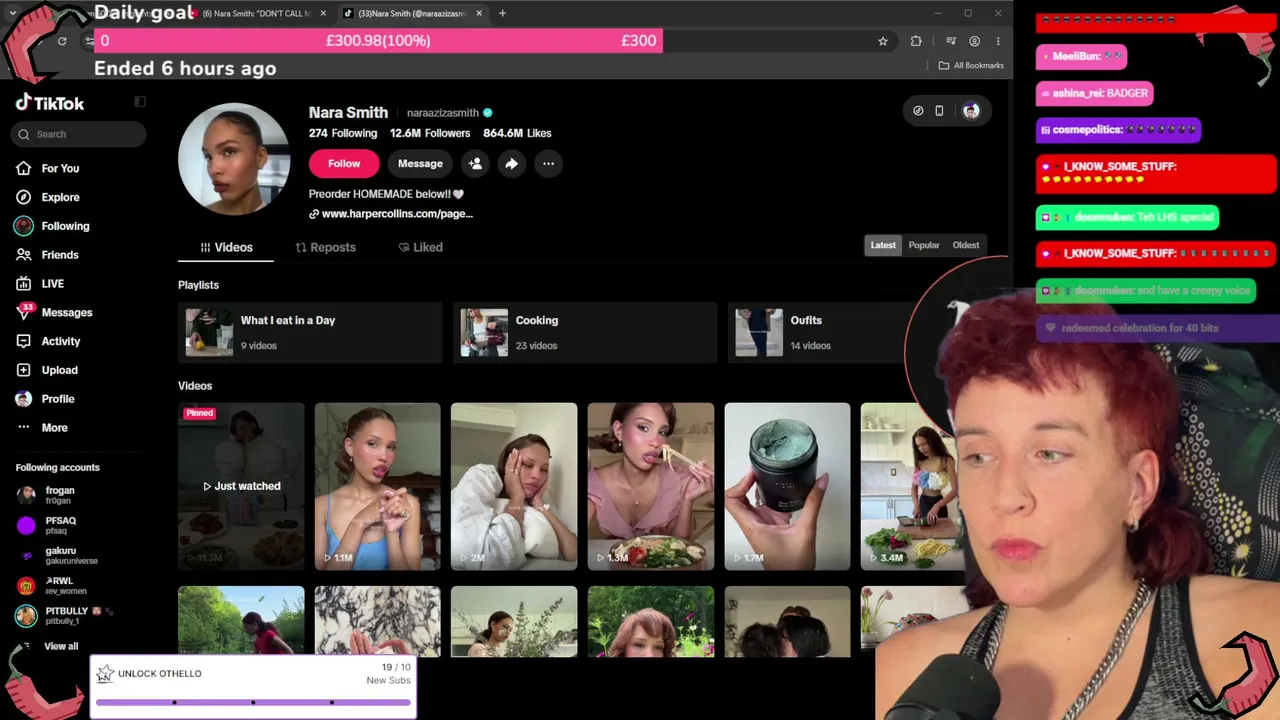Open the three-dot profile options menu
Image resolution: width=1280 pixels, height=720 pixels.
[x=548, y=164]
